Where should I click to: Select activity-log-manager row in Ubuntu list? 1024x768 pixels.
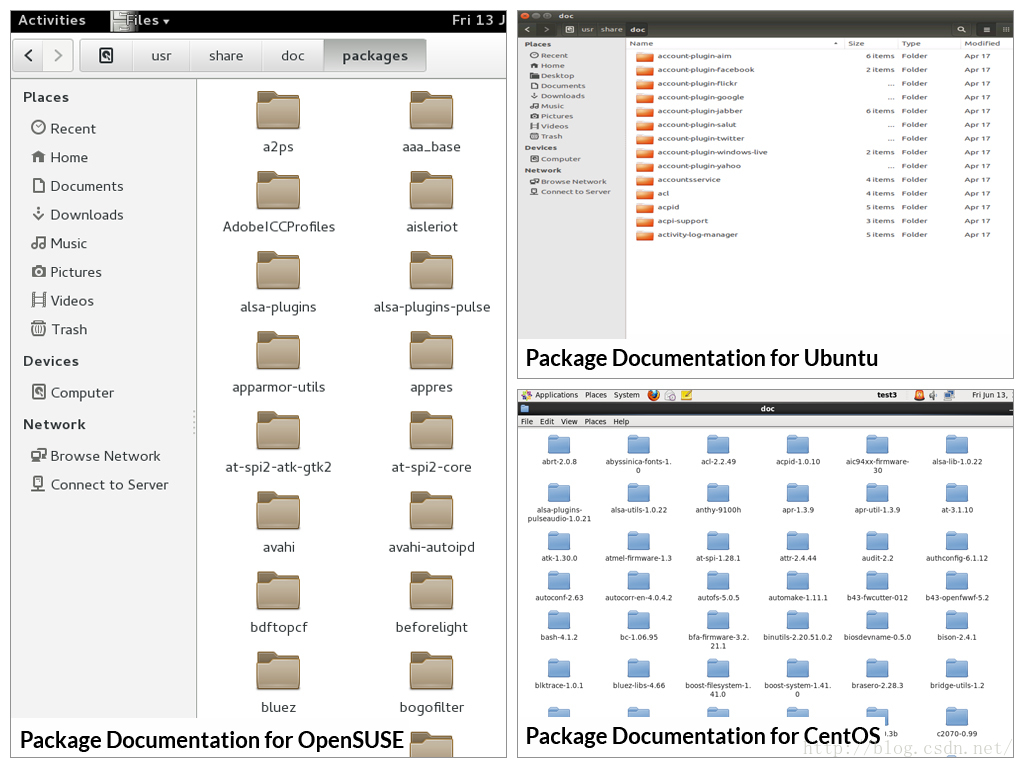coord(818,235)
